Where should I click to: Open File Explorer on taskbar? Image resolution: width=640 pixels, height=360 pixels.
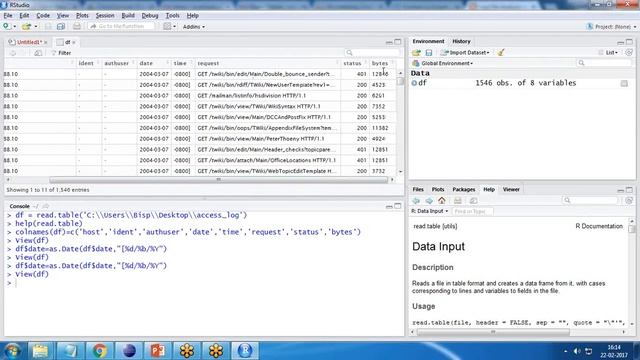[x=40, y=351]
